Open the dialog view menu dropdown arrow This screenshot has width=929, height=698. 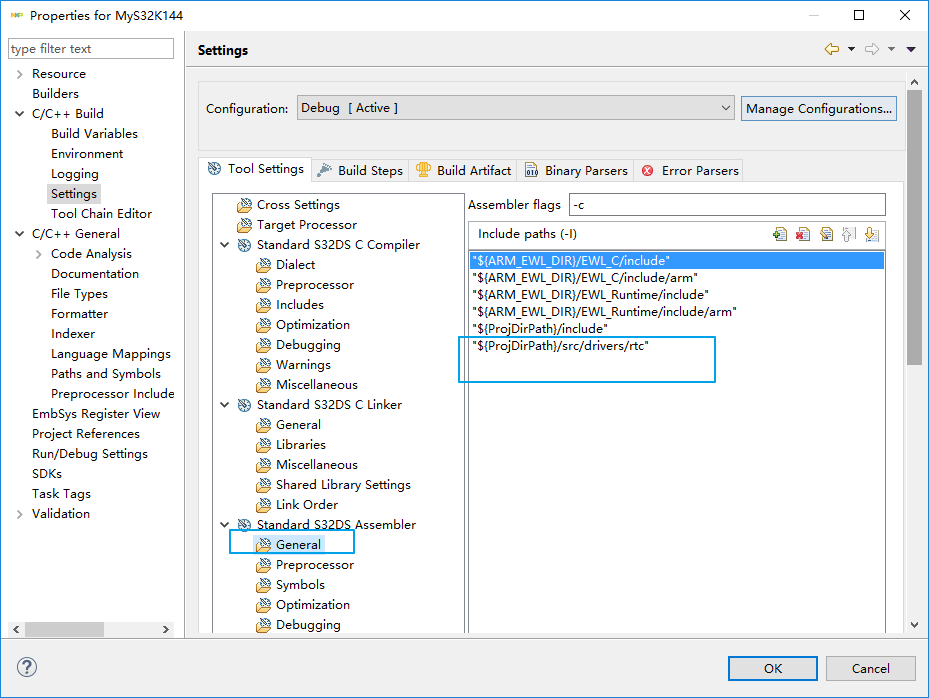tap(911, 49)
